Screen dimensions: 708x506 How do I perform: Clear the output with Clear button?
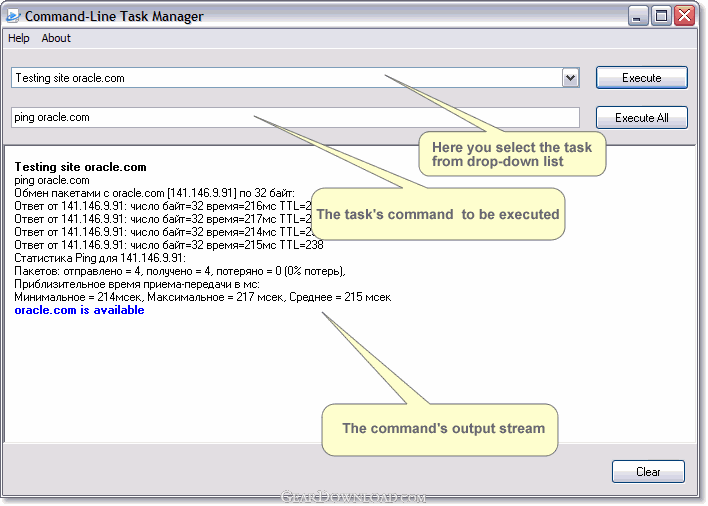(648, 472)
